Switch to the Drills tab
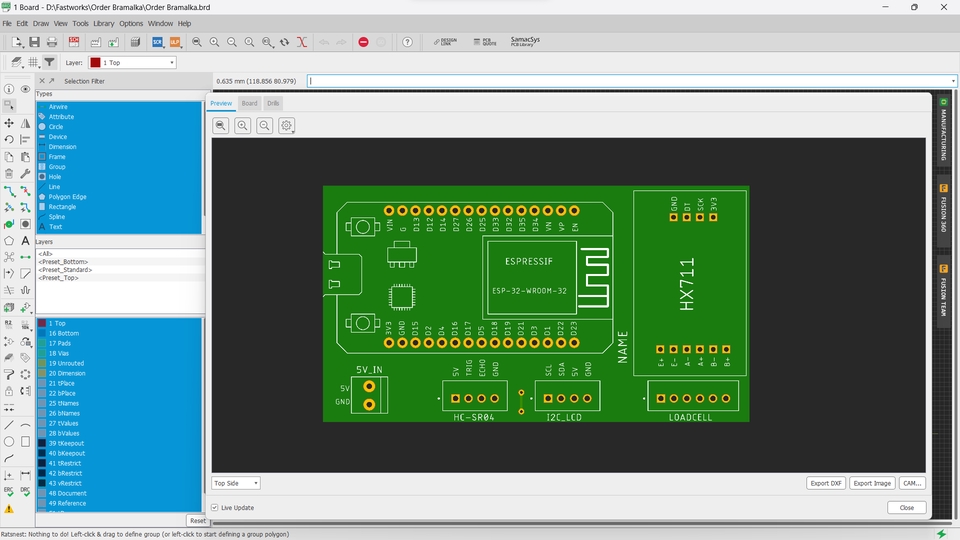This screenshot has height=540, width=960. [x=274, y=103]
